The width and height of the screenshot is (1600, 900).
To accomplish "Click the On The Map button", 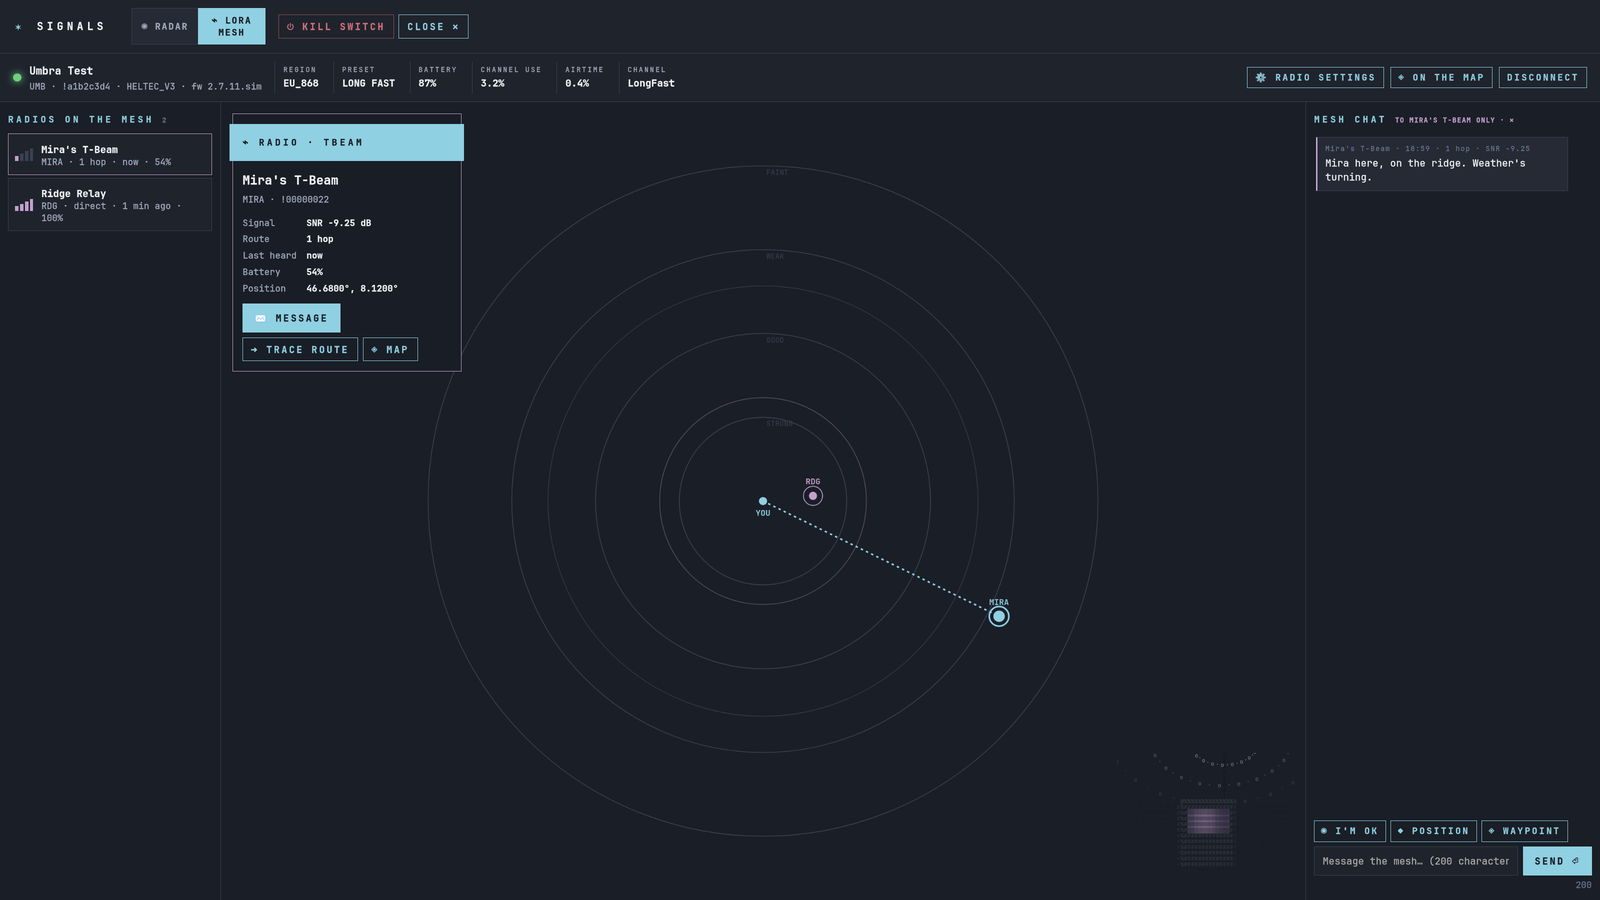I will [1441, 77].
